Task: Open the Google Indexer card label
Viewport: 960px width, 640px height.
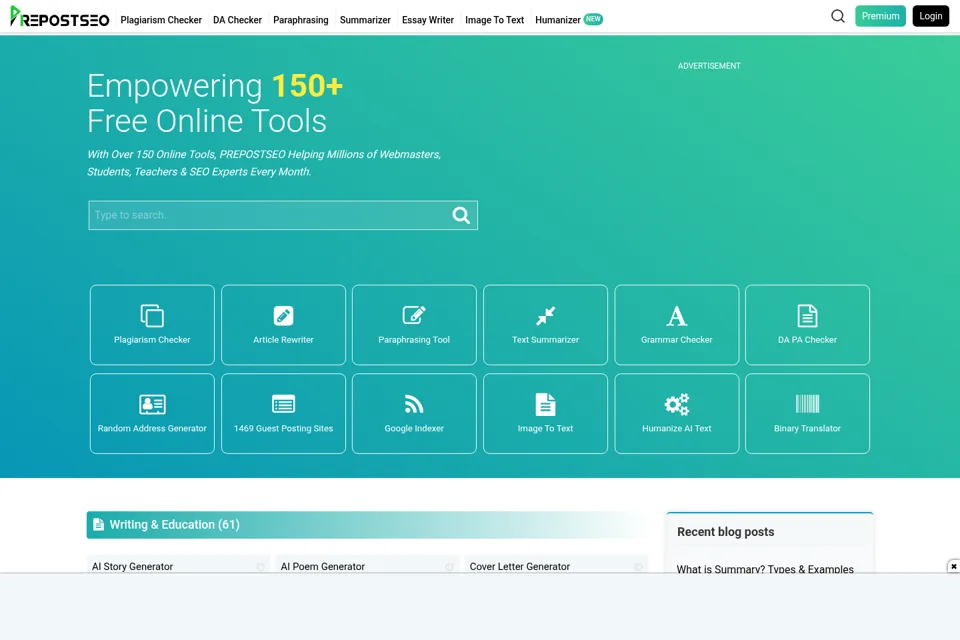Action: point(414,428)
